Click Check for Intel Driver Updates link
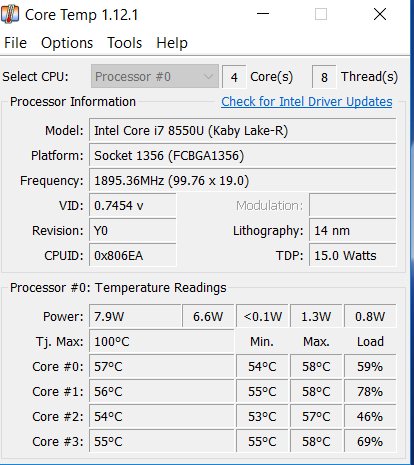 [x=307, y=102]
